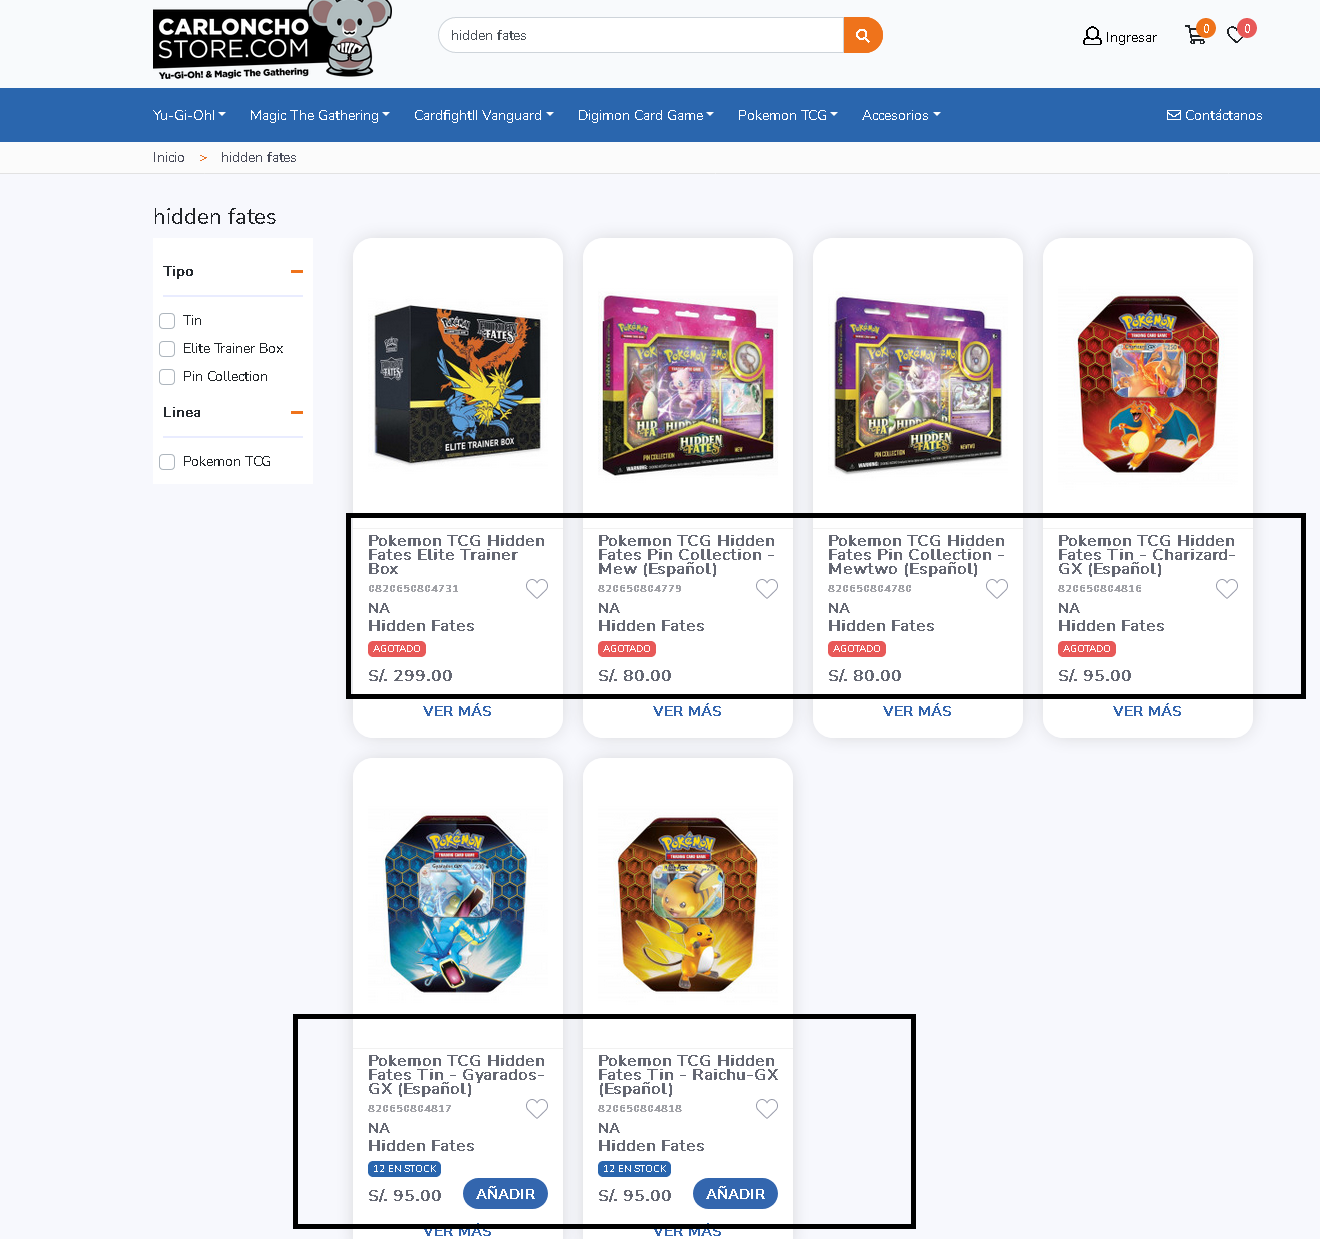1320x1239 pixels.
Task: Click the Ingresar user account icon
Action: (1092, 36)
